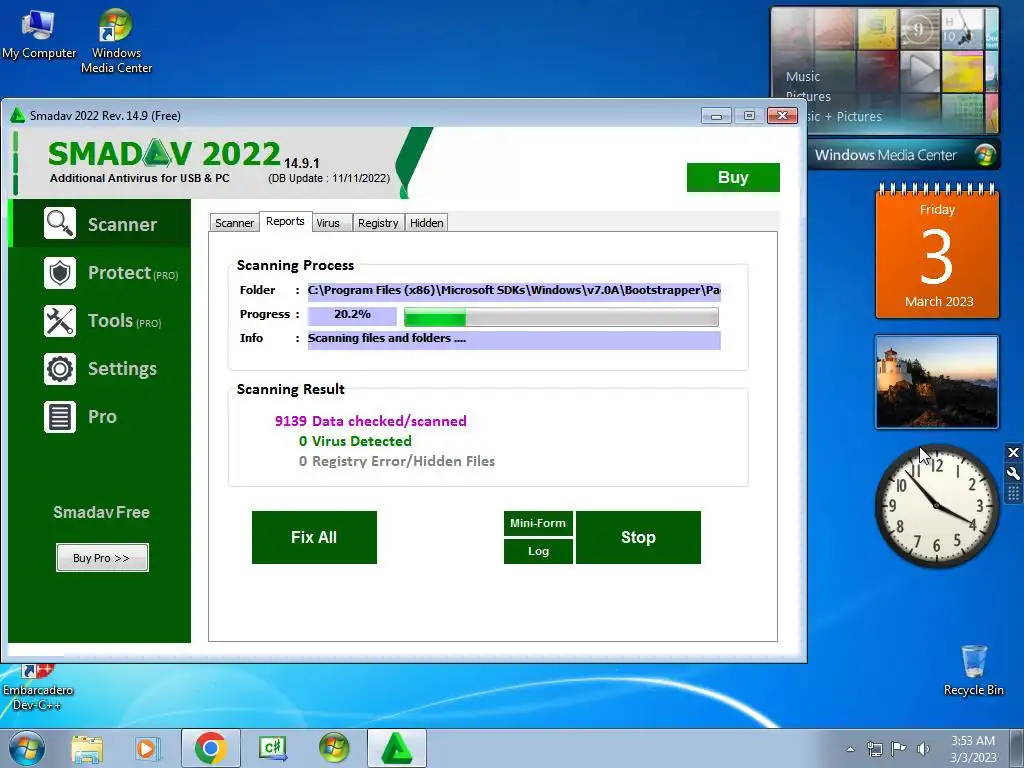Click '0 Registry Error/Hidden Files' text
The image size is (1024, 768).
(396, 462)
